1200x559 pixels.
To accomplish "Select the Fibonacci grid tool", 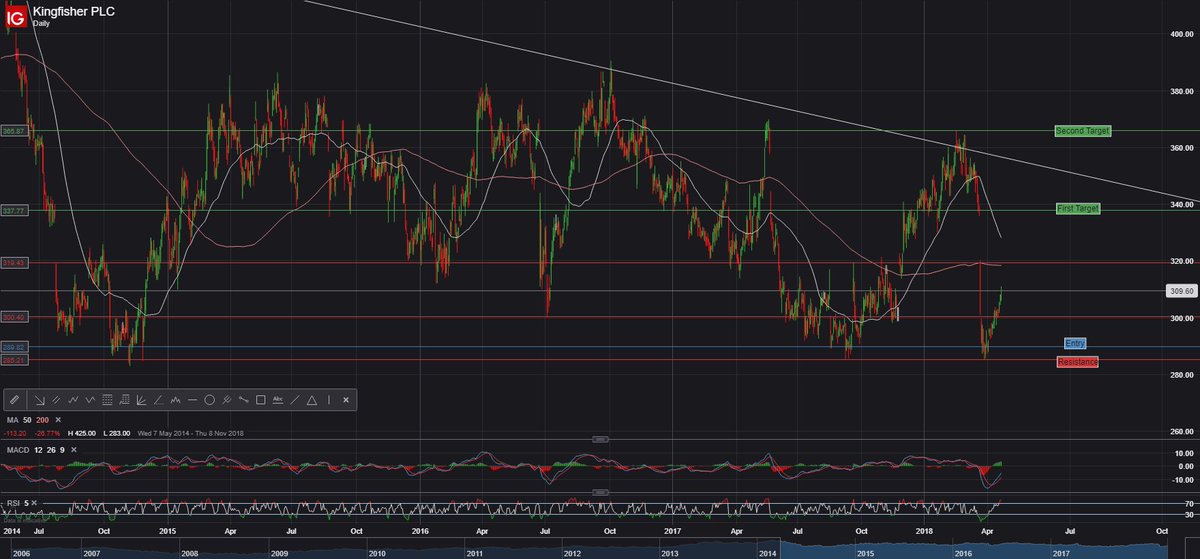I will tap(107, 400).
